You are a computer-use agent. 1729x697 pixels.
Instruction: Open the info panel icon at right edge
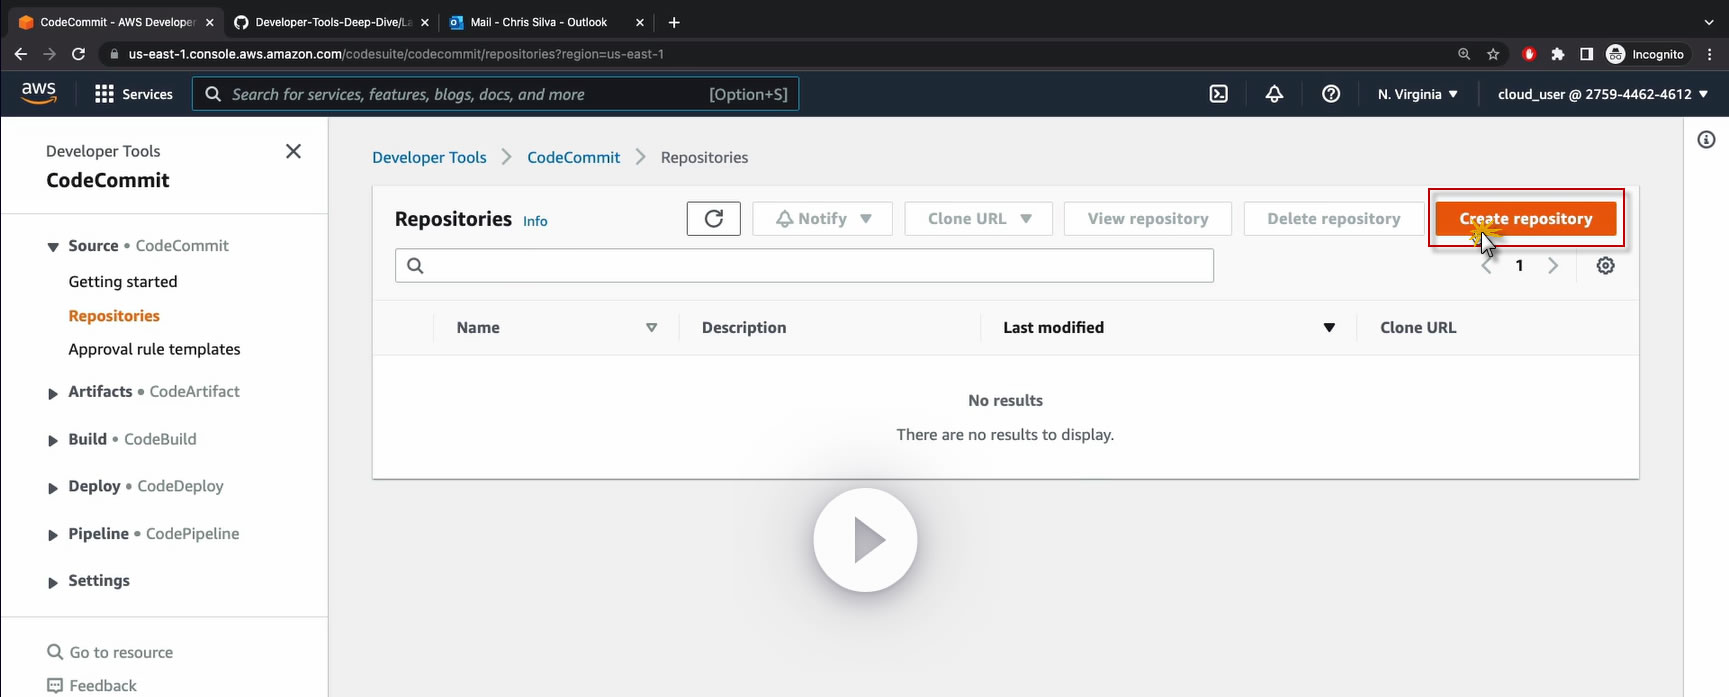tap(1706, 140)
